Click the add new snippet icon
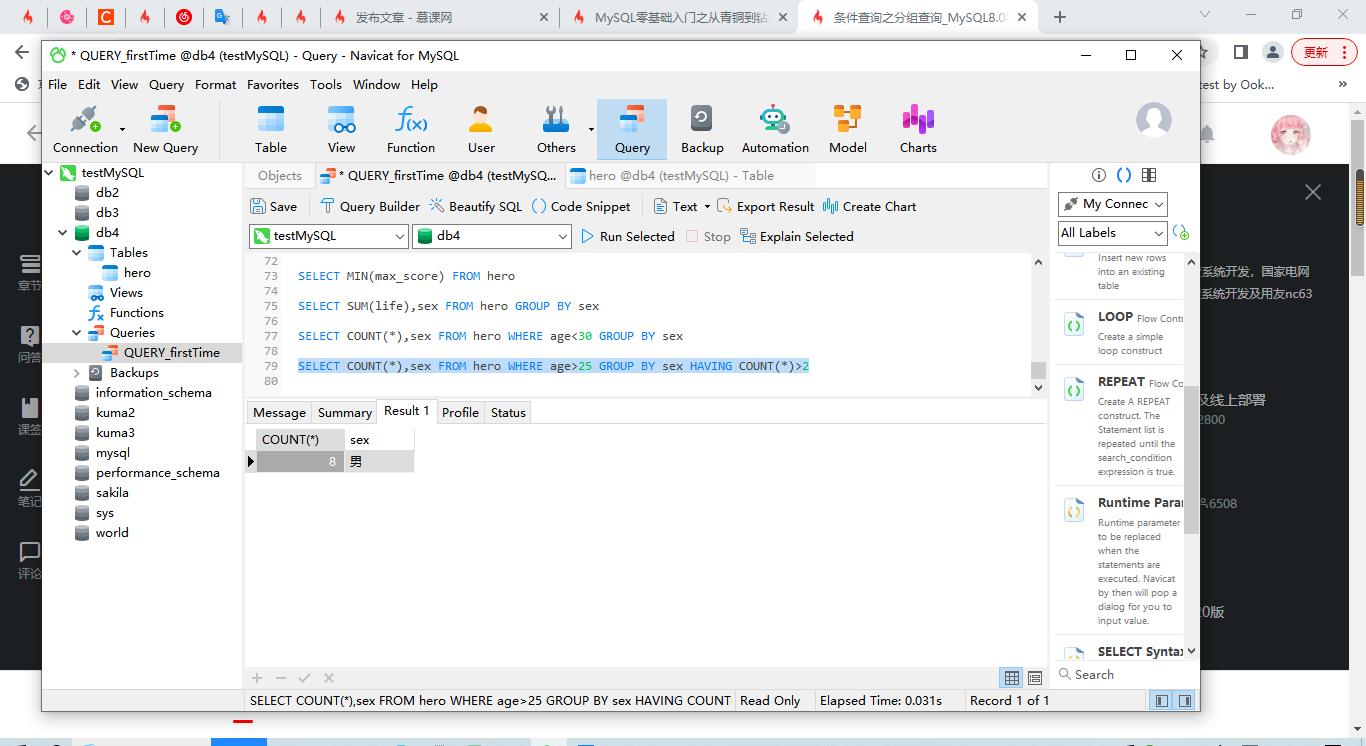Image resolution: width=1366 pixels, height=746 pixels. click(x=1181, y=233)
